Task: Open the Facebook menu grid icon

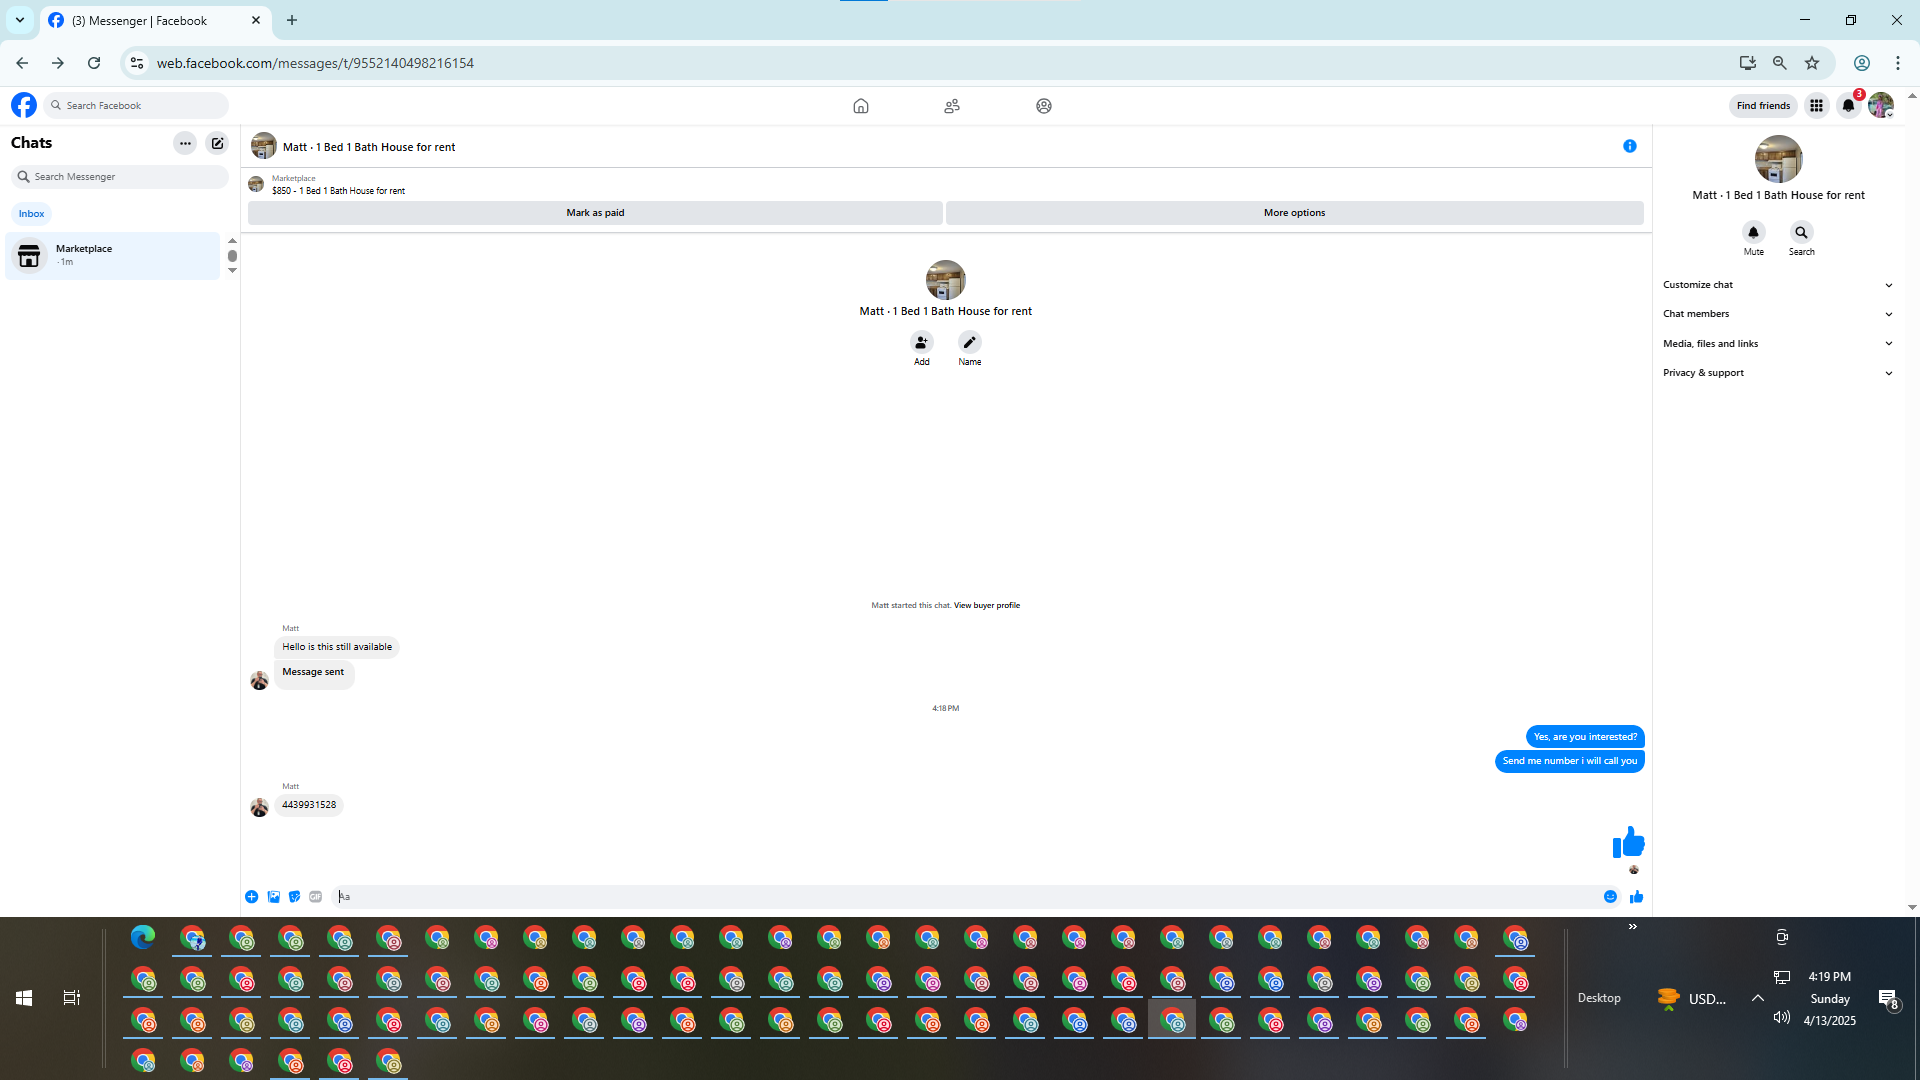Action: [x=1816, y=106]
